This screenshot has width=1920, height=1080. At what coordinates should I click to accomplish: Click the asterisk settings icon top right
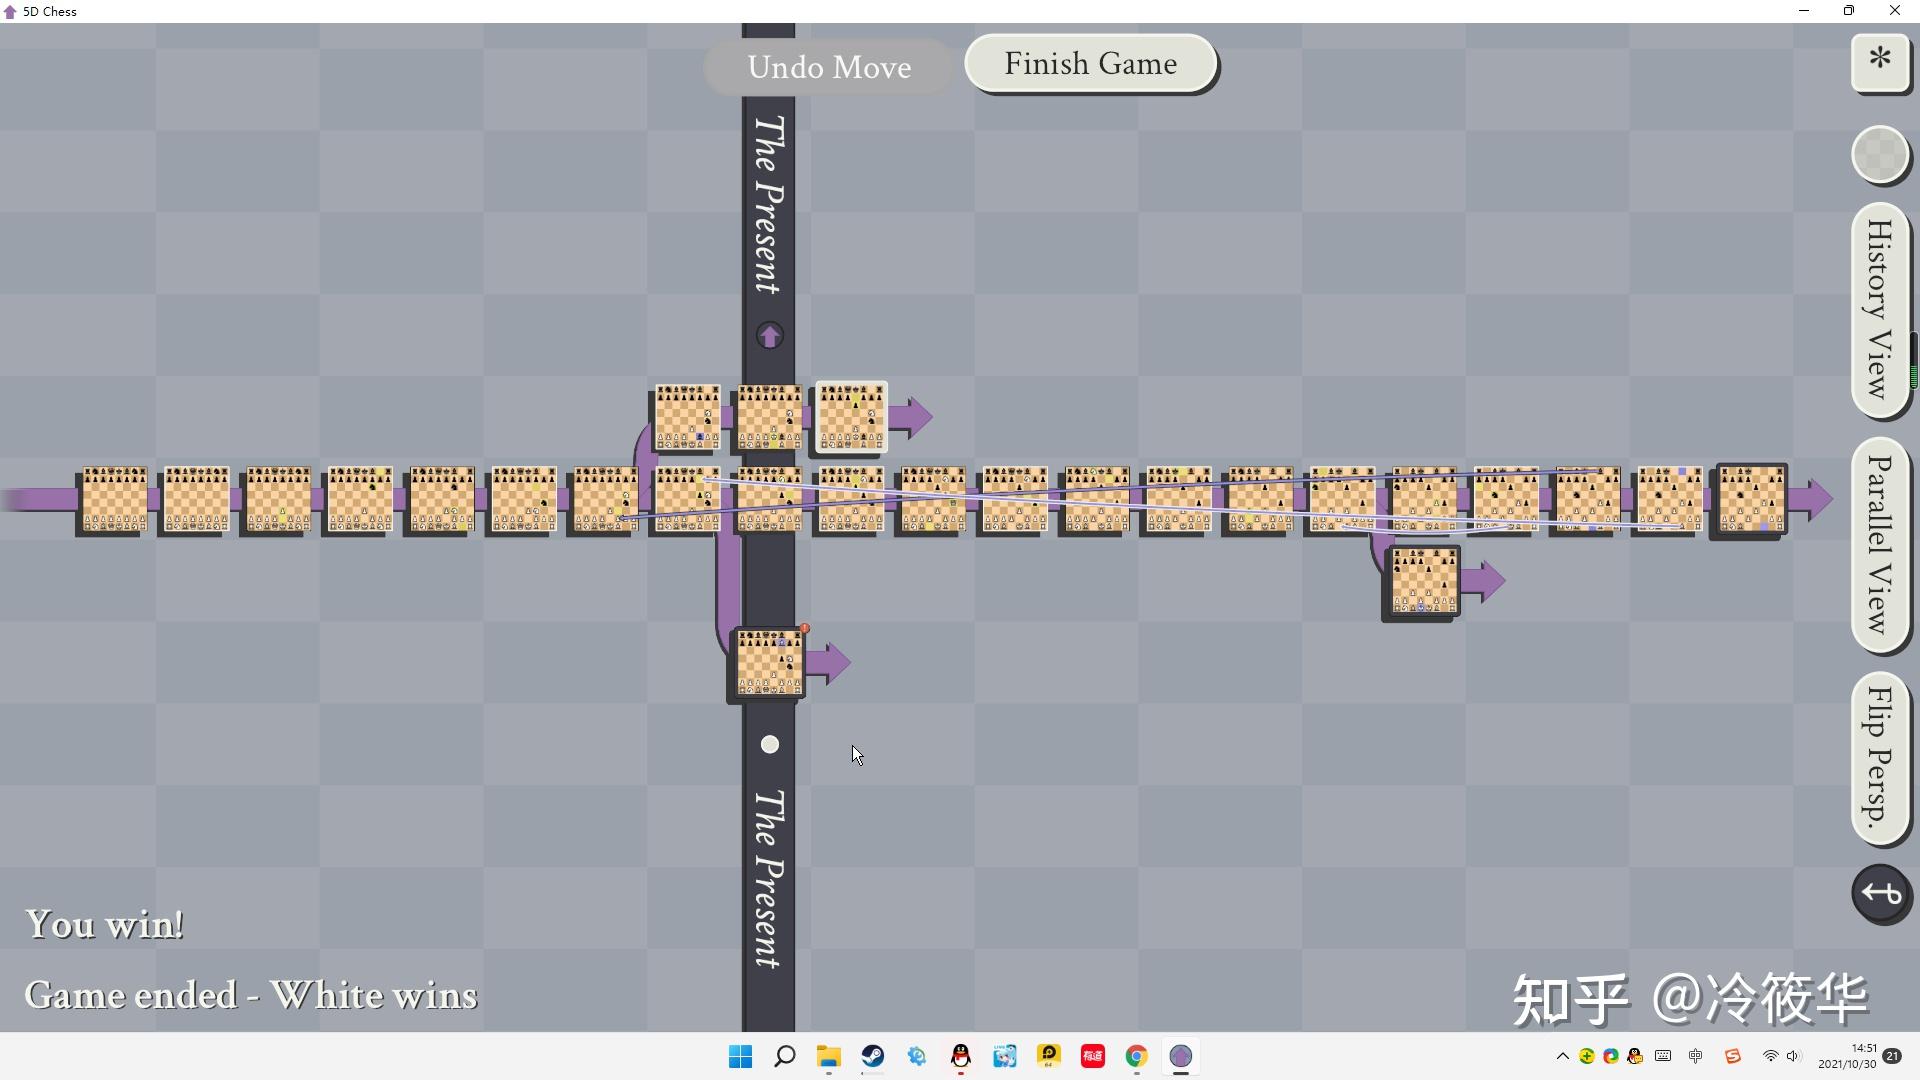point(1880,62)
